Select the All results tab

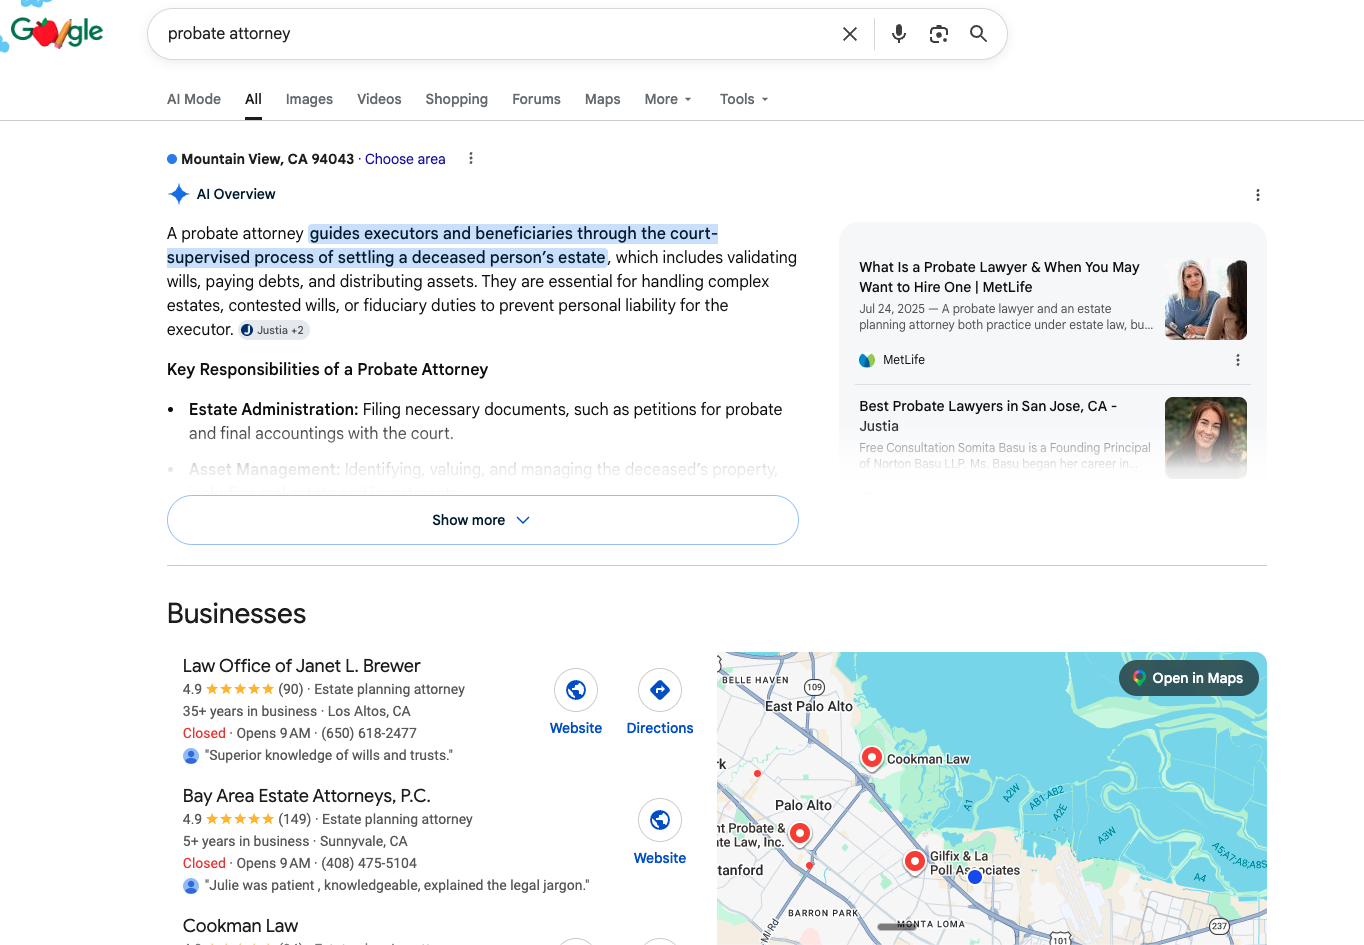tap(253, 99)
